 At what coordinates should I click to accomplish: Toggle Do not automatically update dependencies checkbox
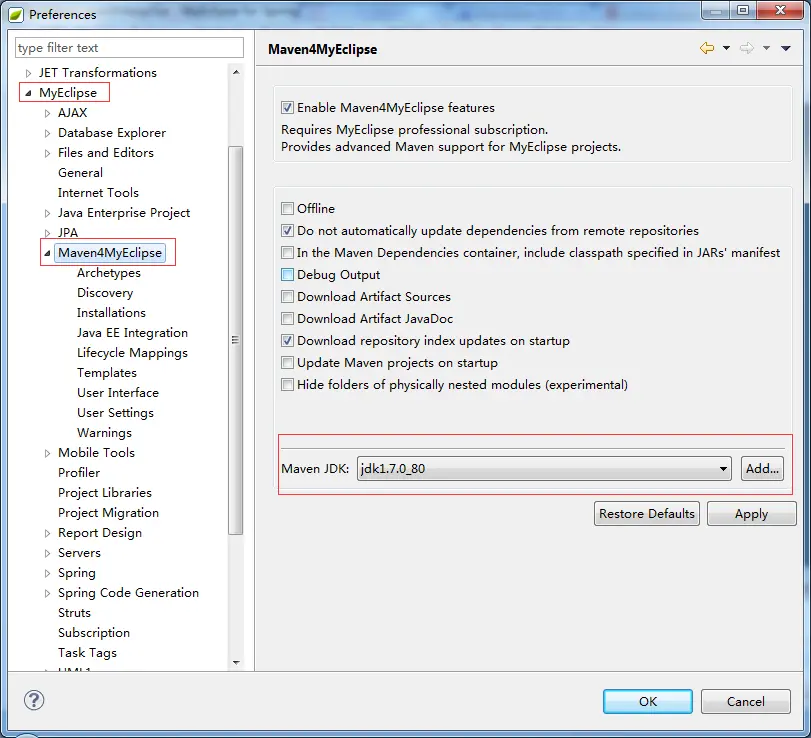287,231
